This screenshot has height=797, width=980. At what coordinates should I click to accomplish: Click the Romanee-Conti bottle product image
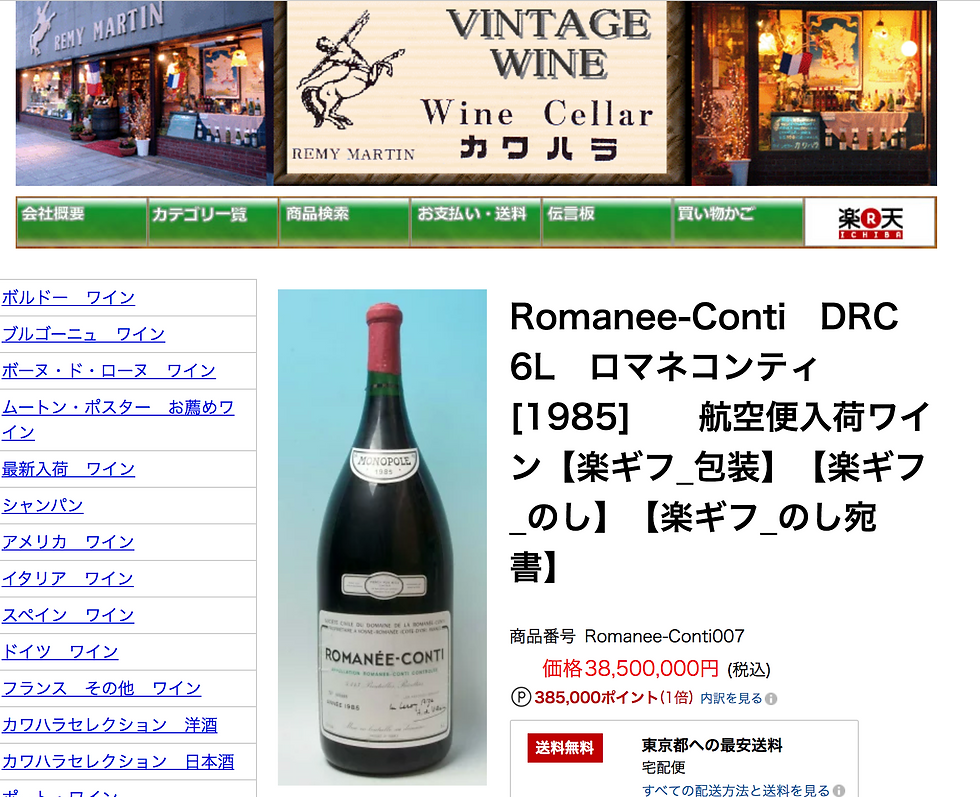tap(382, 537)
